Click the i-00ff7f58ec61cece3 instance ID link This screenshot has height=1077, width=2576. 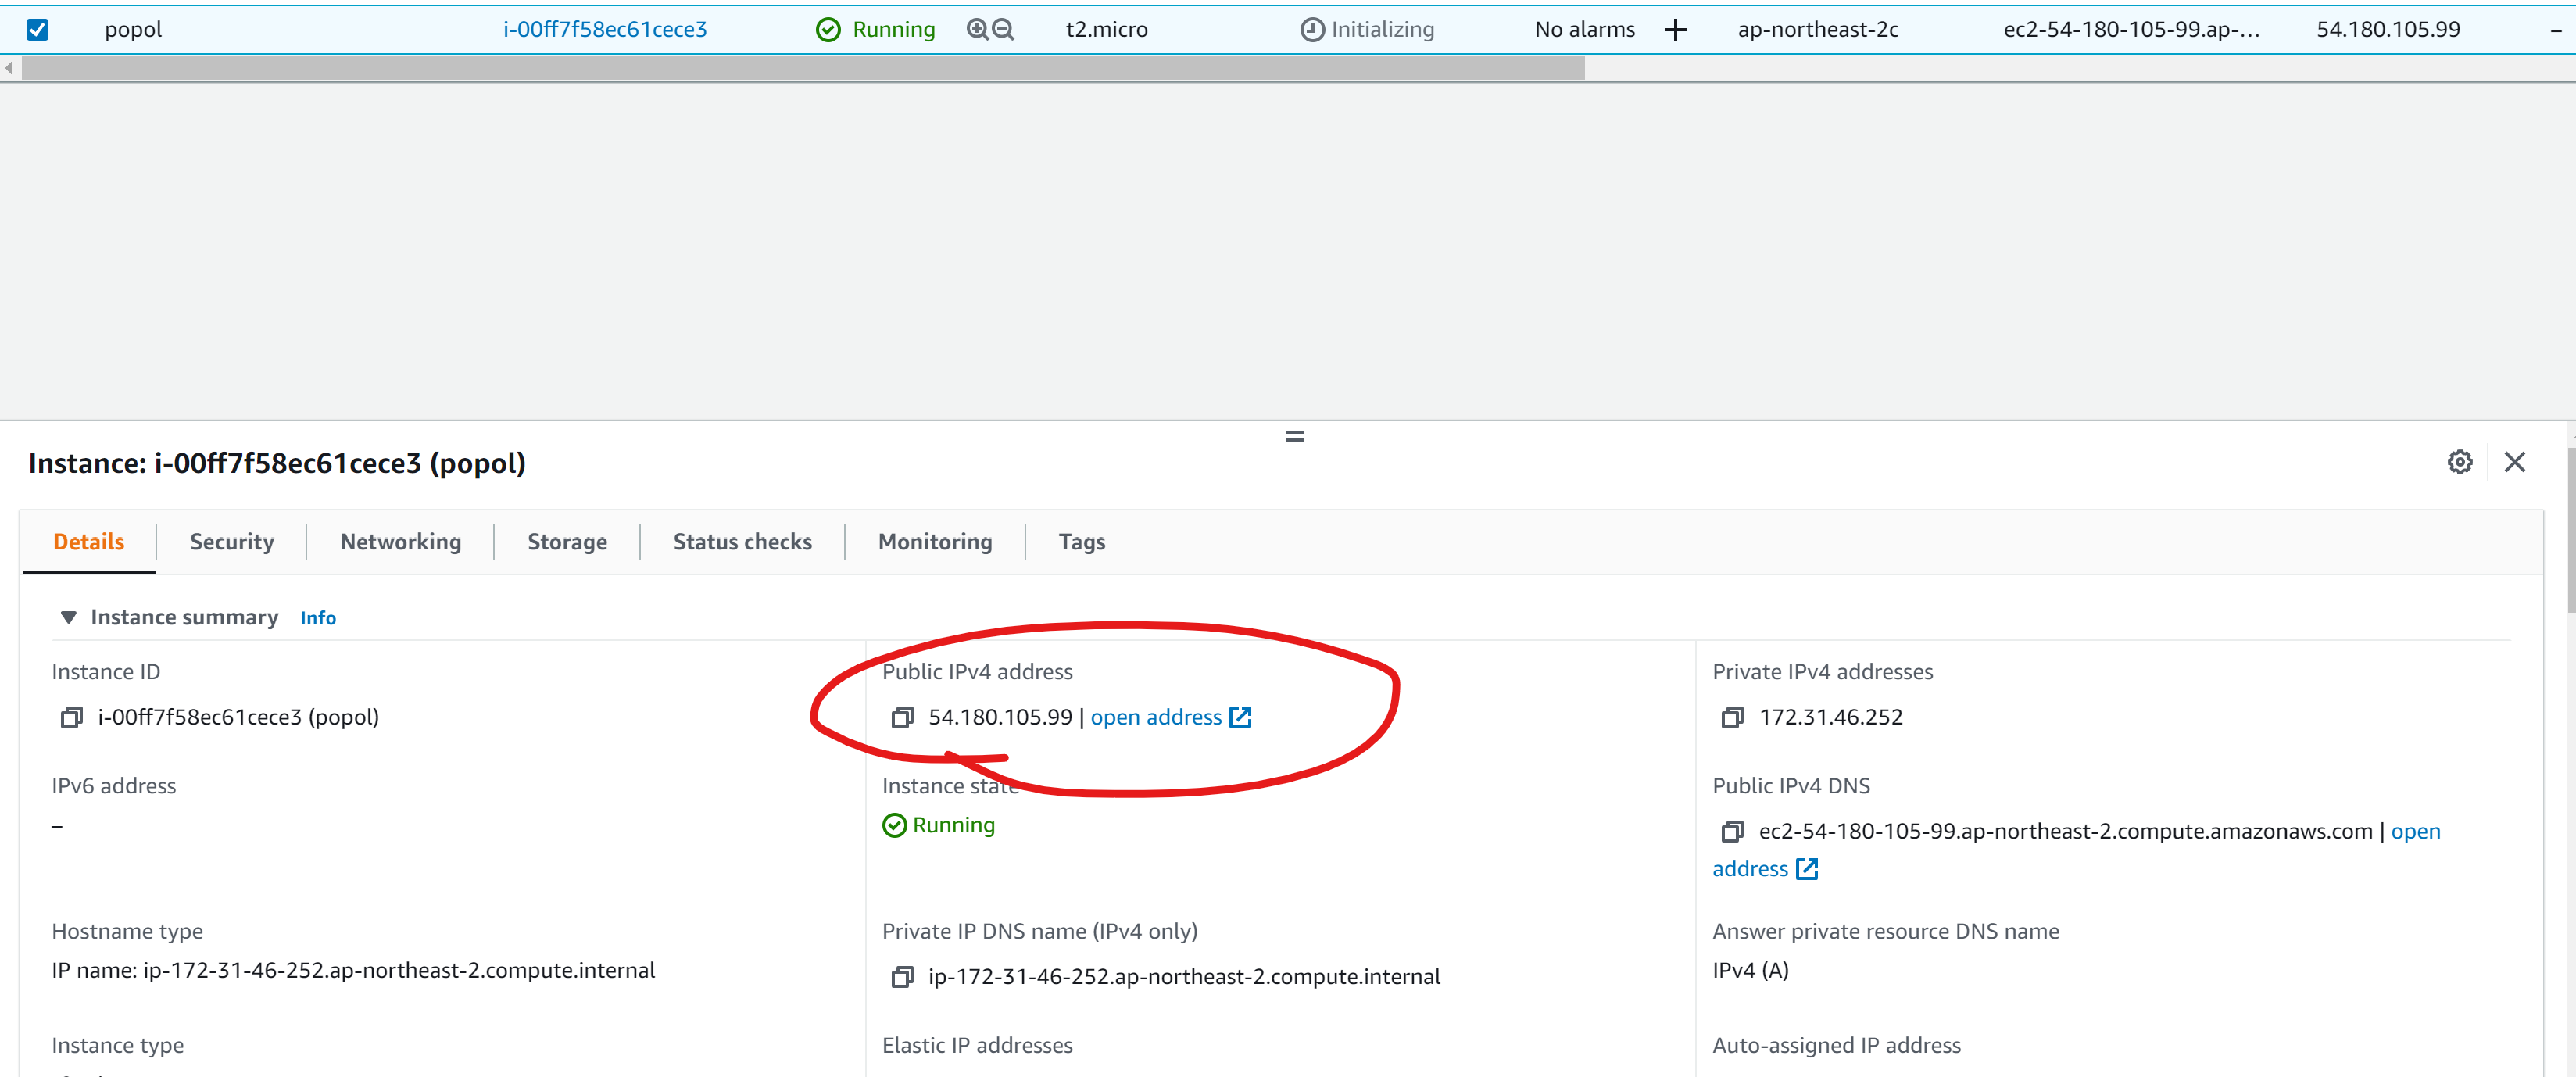pos(604,29)
